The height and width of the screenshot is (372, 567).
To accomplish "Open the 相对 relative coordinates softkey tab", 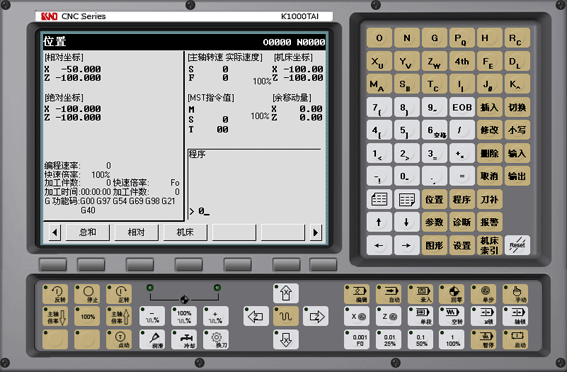I will point(136,232).
